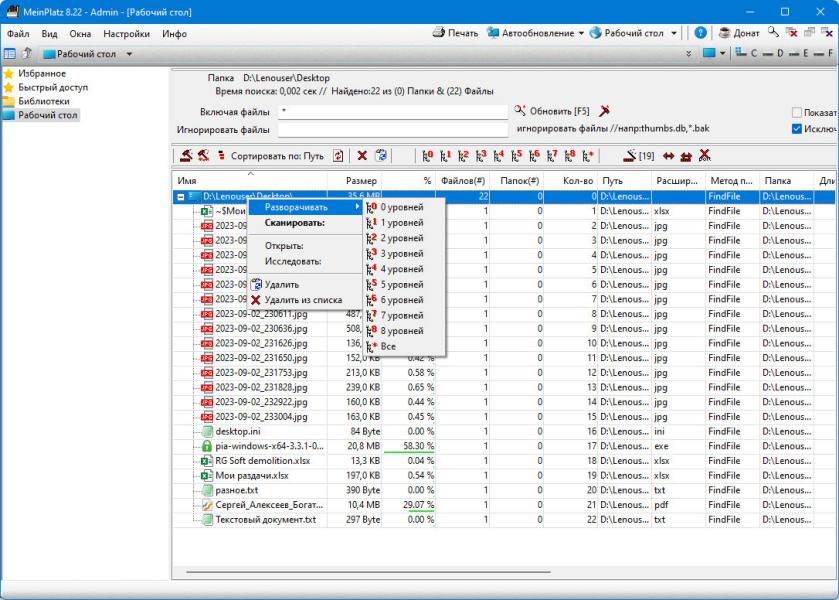Open the Окна menu

coord(80,34)
